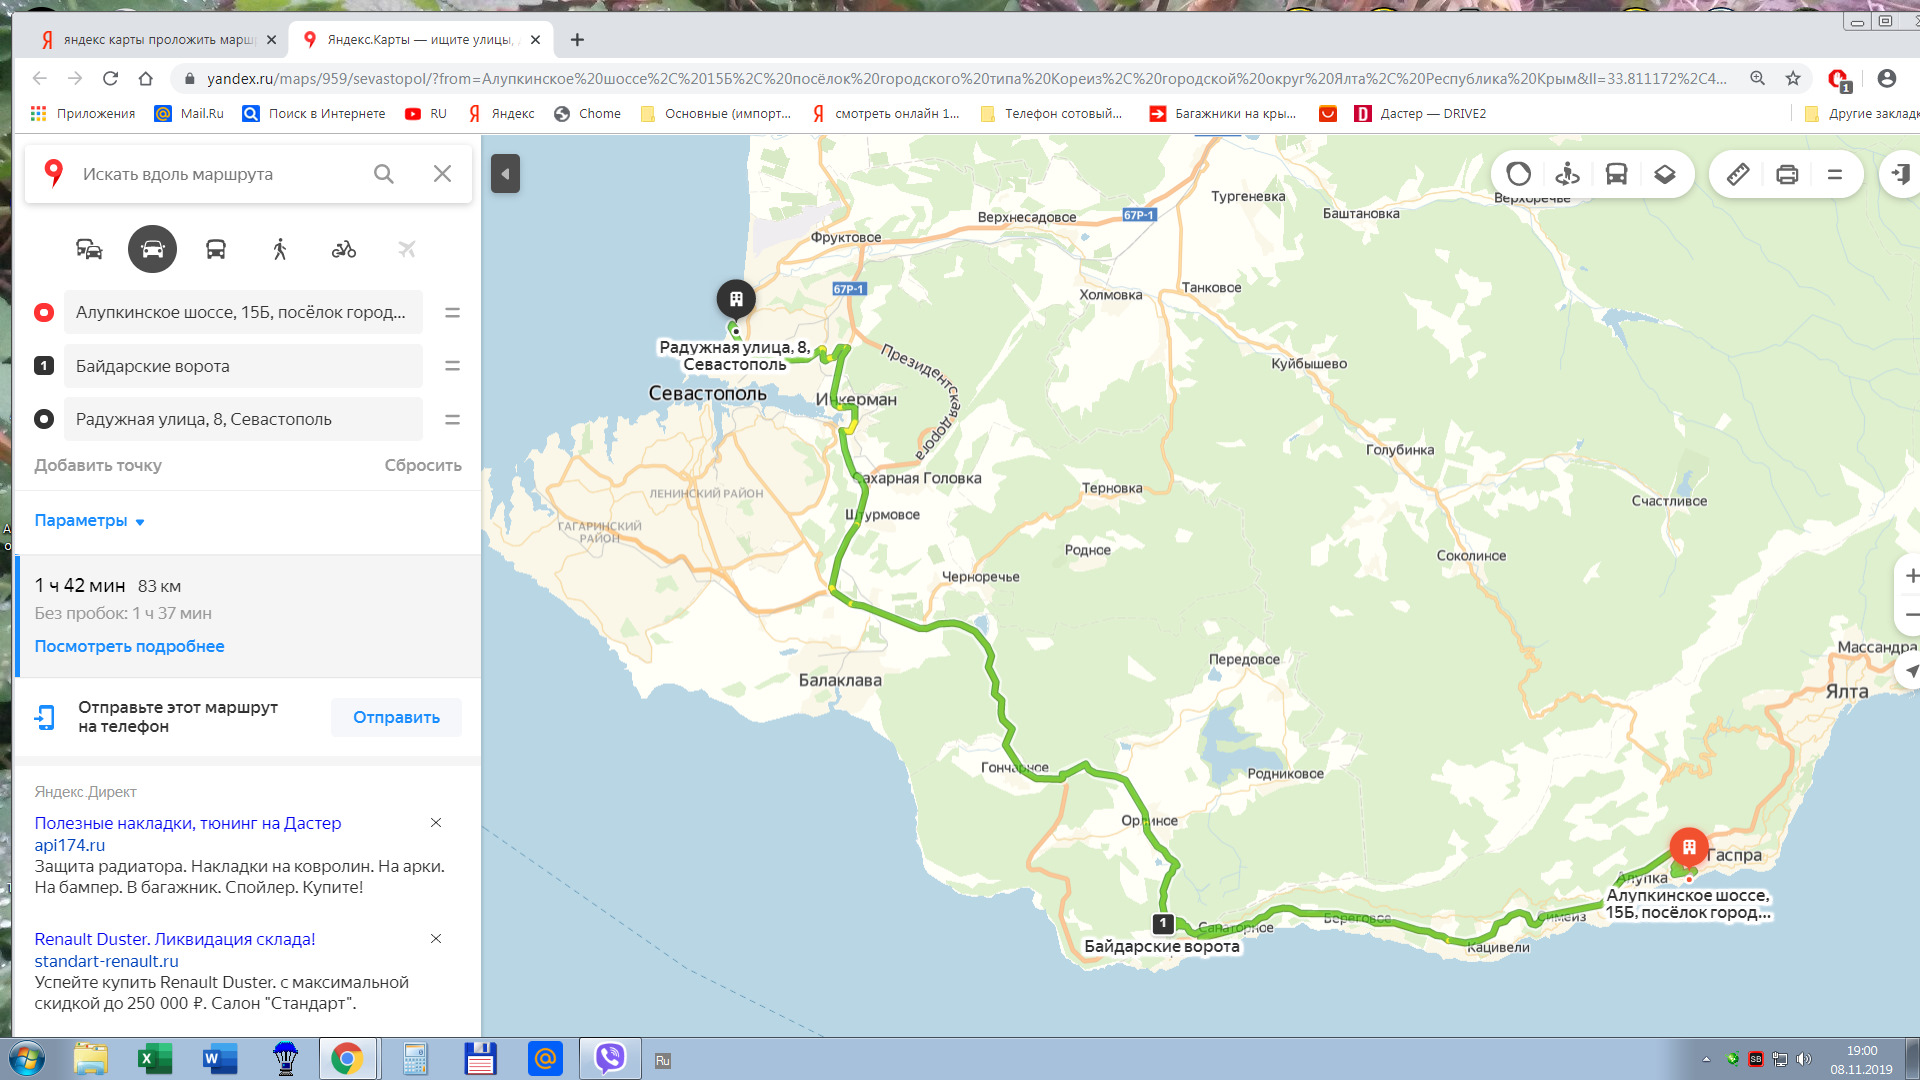
Task: Select the taxi route mode icon
Action: tap(89, 249)
